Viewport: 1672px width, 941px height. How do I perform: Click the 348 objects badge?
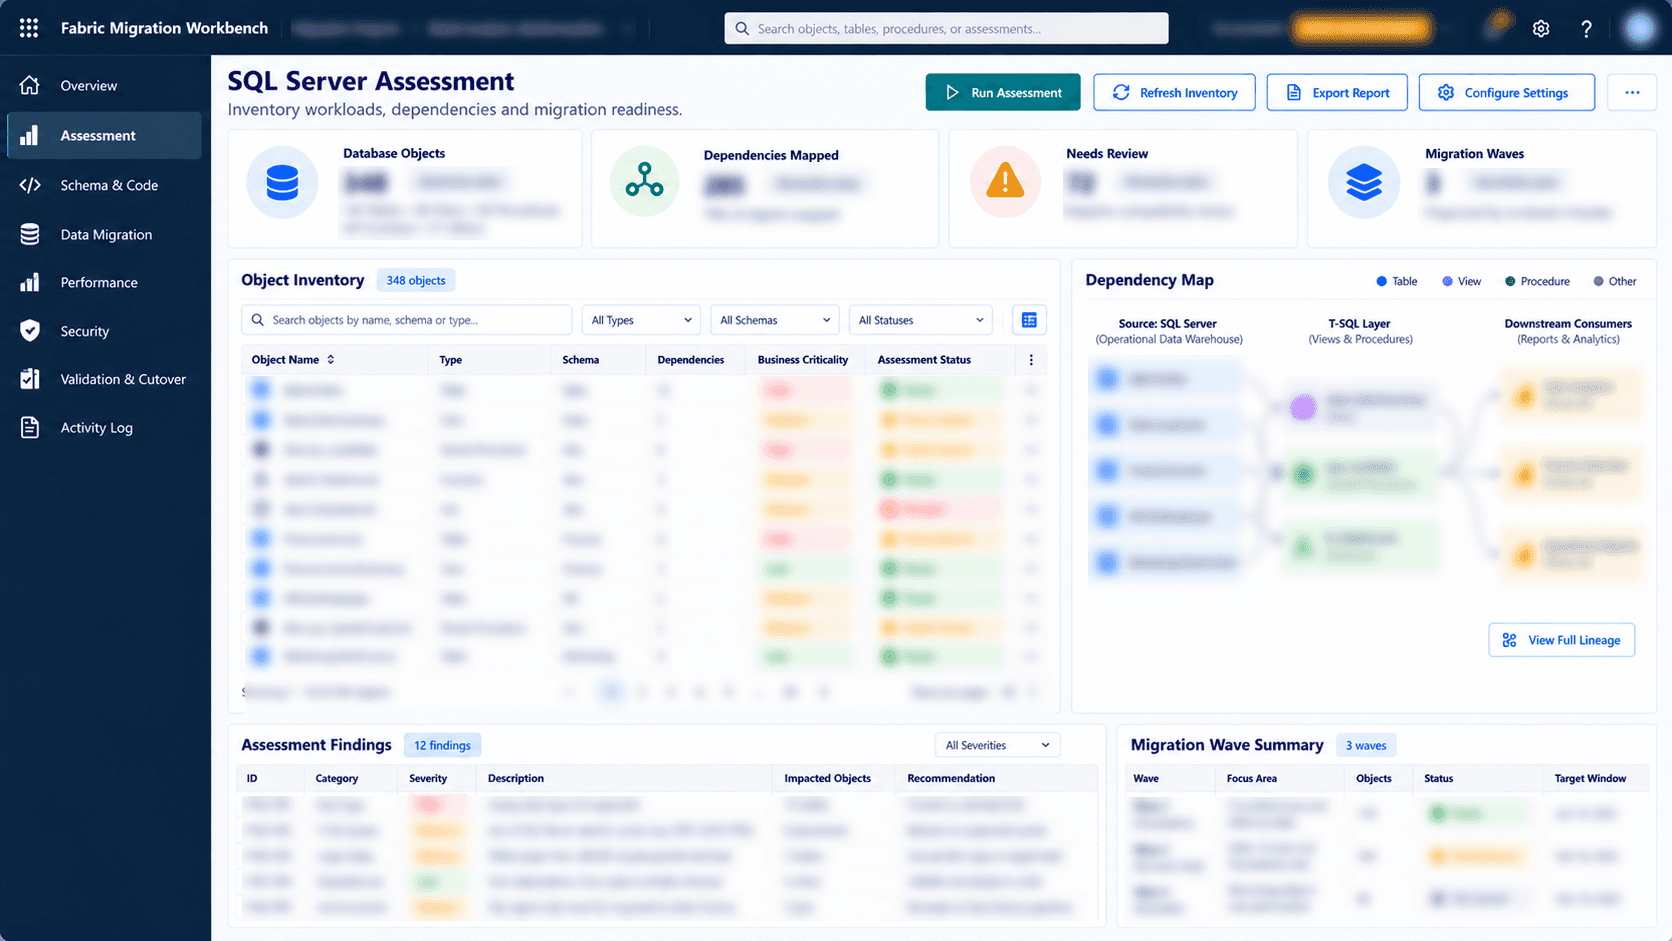pyautogui.click(x=416, y=281)
